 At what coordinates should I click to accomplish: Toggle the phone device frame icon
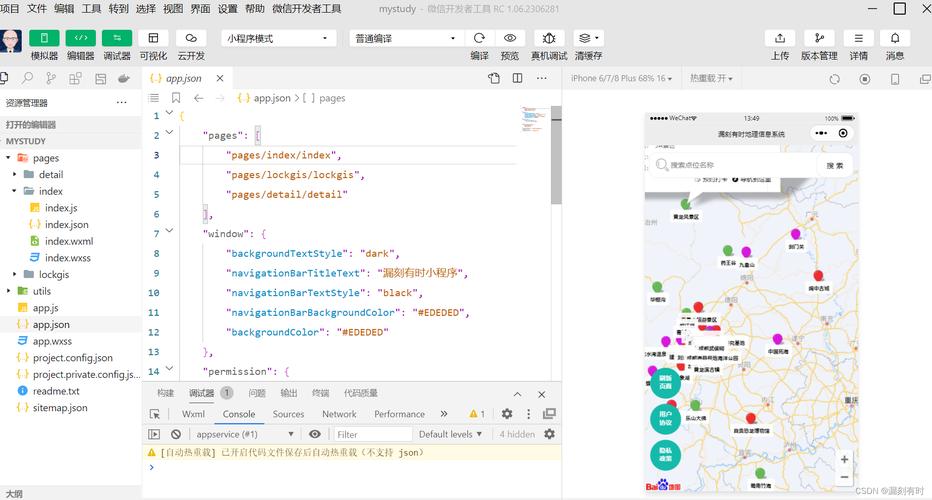click(895, 79)
